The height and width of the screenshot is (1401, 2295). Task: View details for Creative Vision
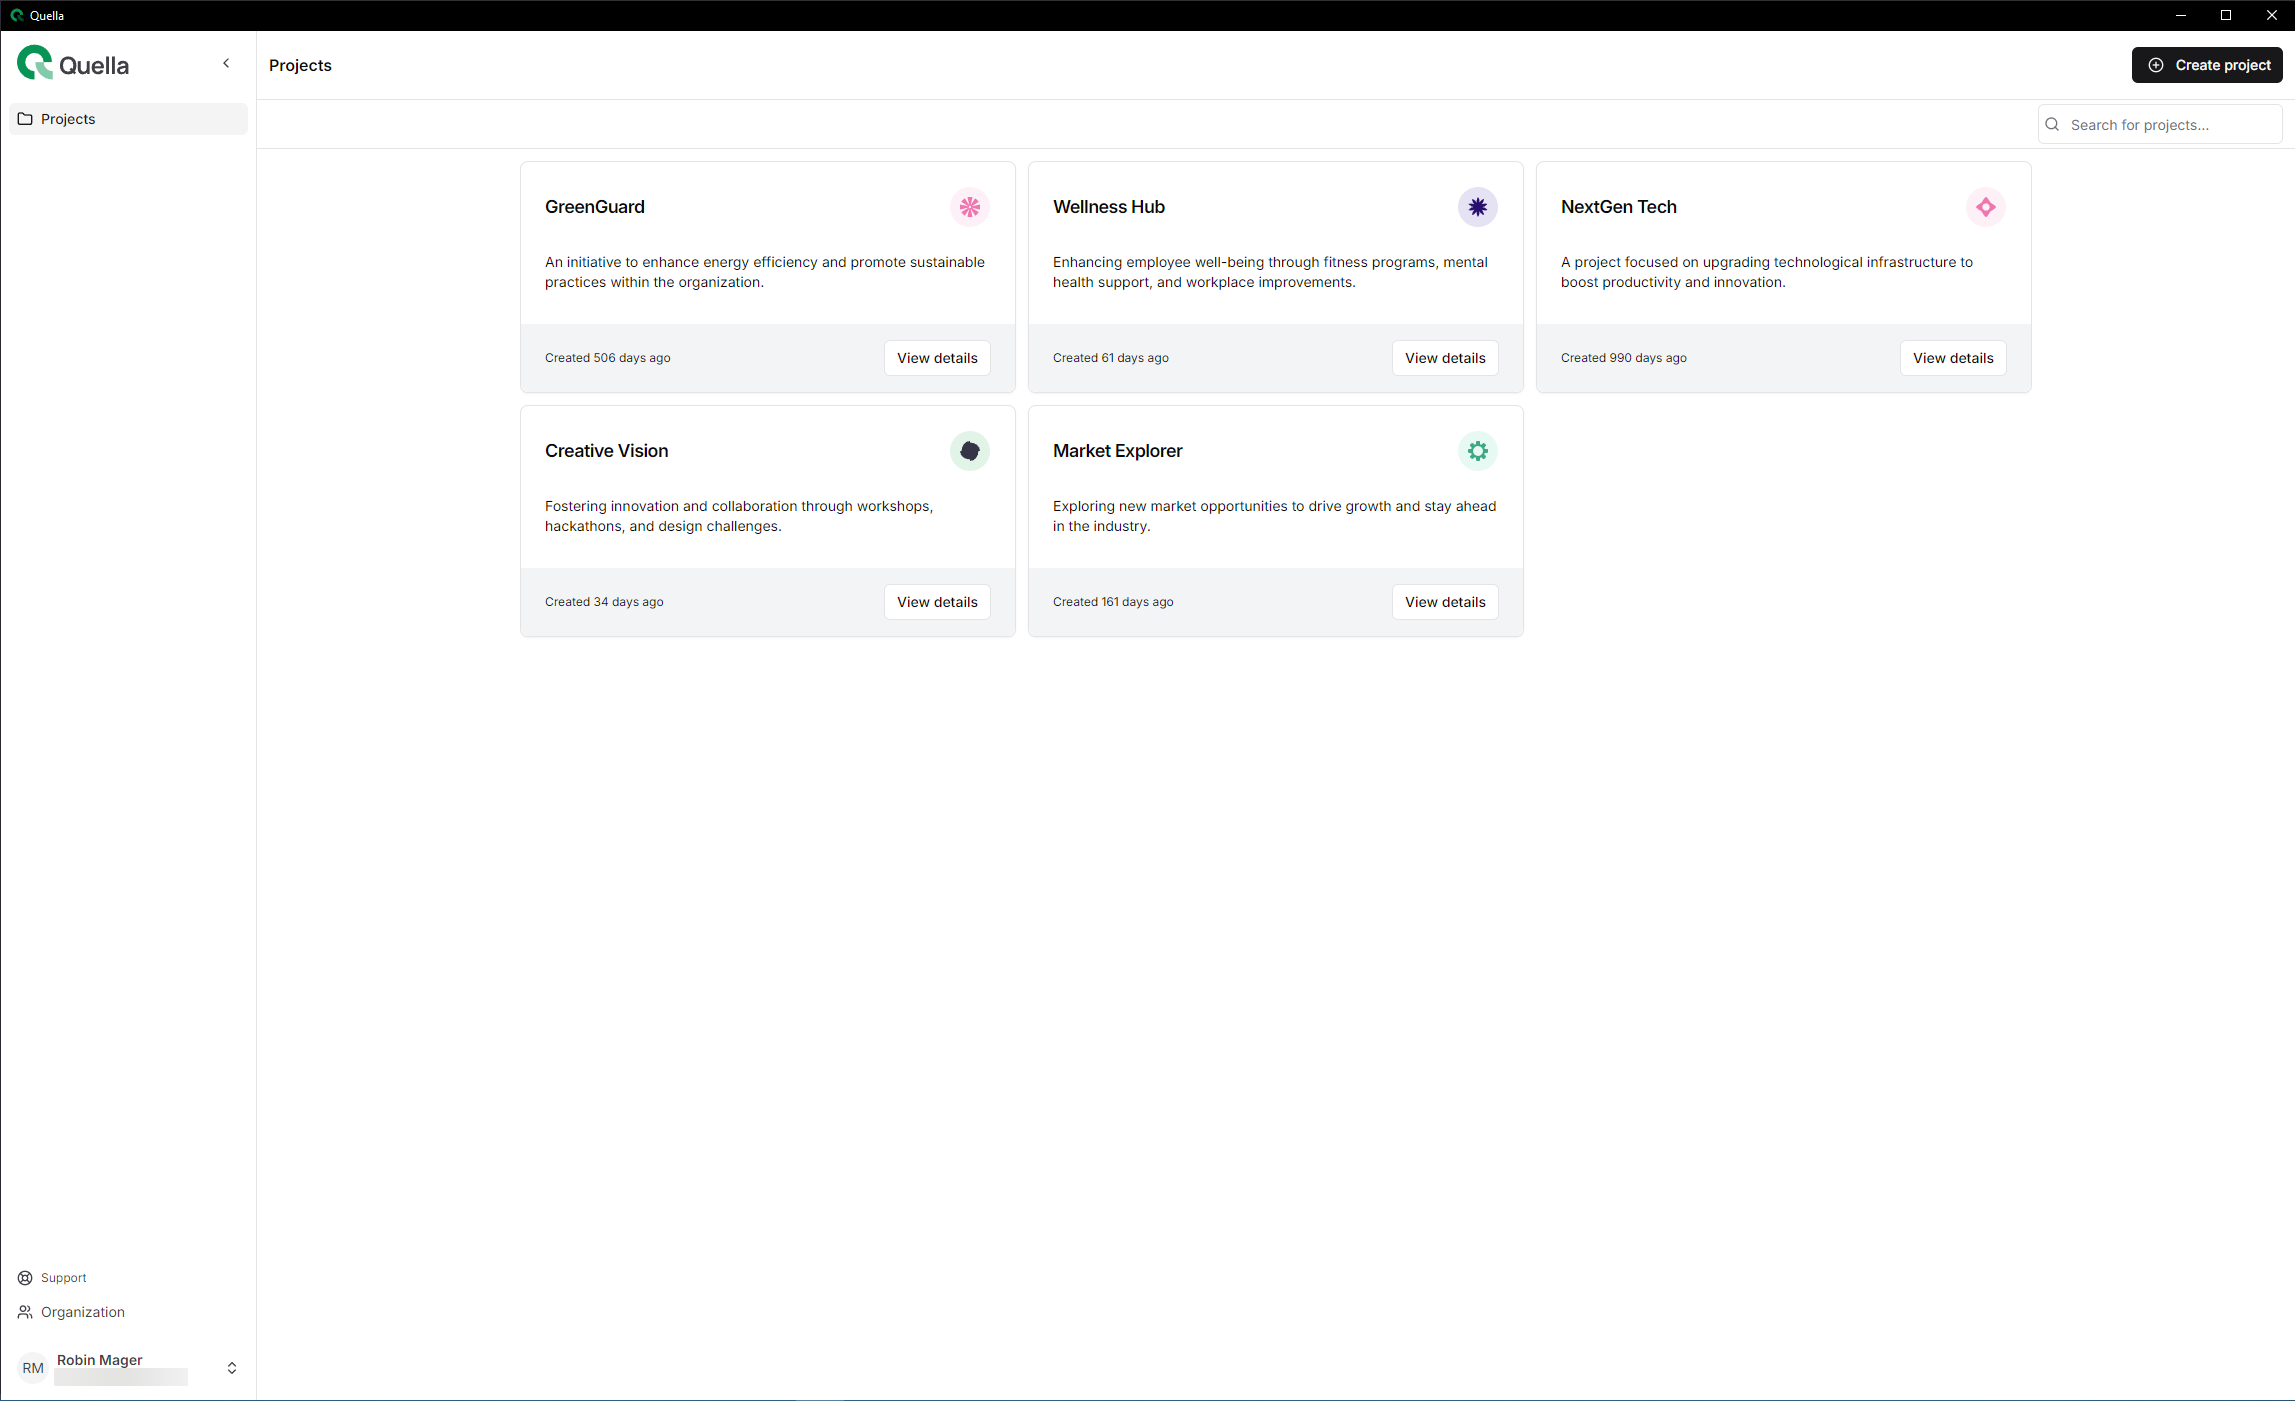click(936, 602)
